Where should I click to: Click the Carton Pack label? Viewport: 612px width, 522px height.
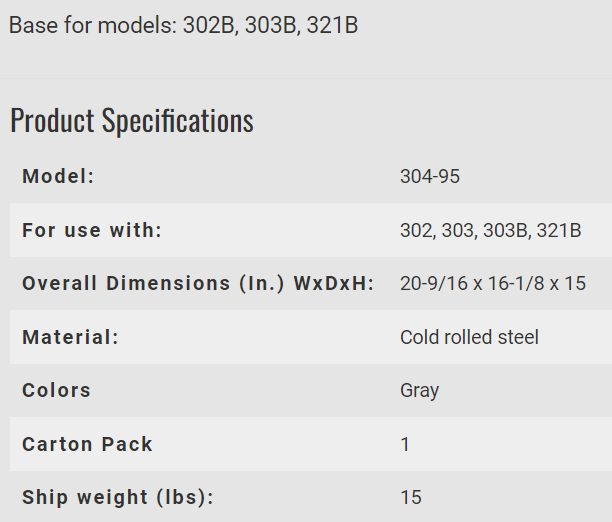(87, 444)
